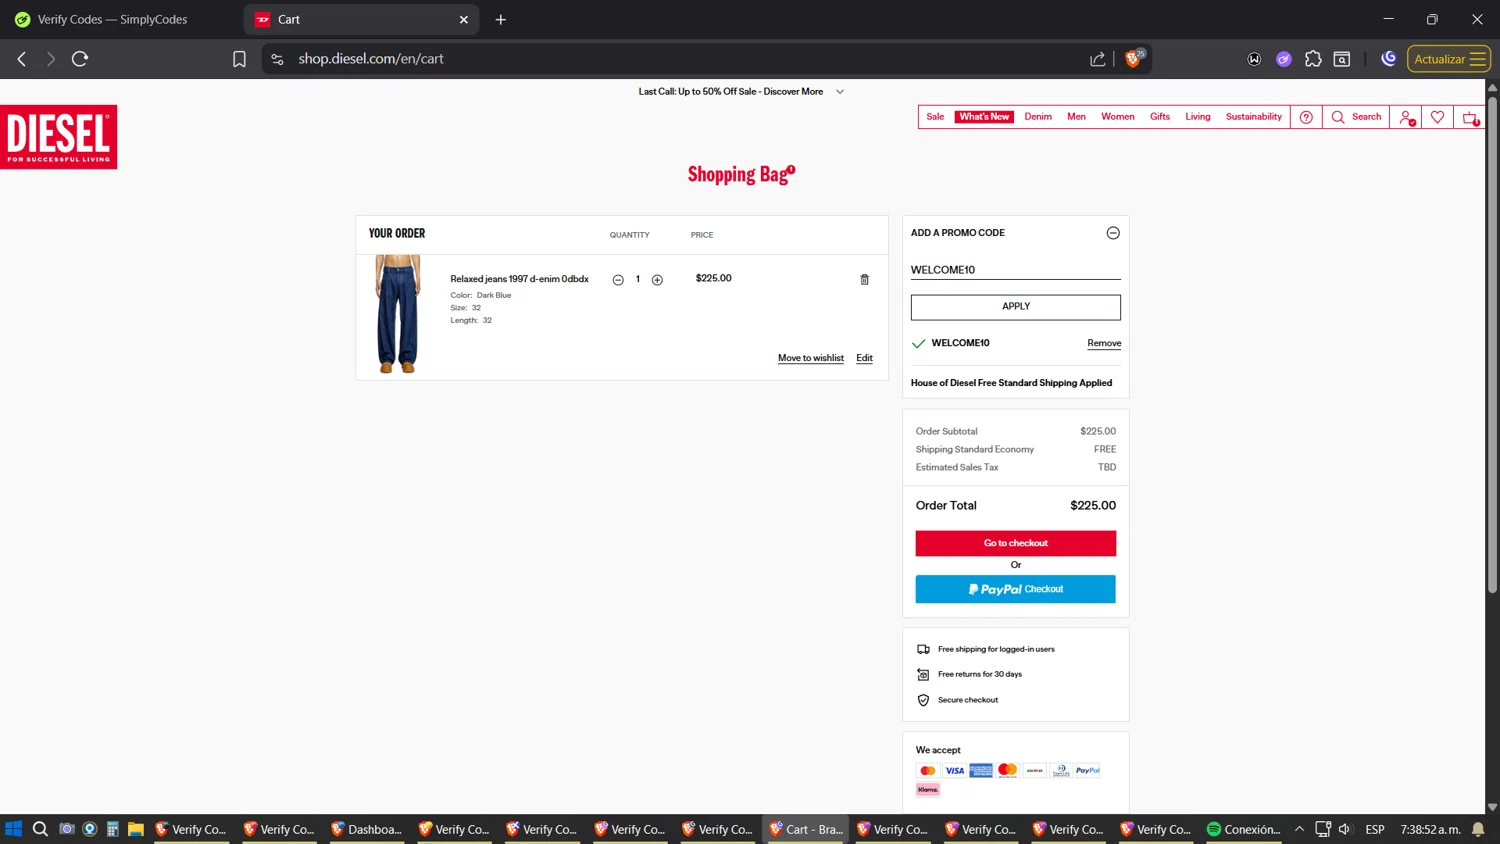1500x844 pixels.
Task: Open Relaxed jeans 1997 d-enim product link
Action: (x=519, y=279)
